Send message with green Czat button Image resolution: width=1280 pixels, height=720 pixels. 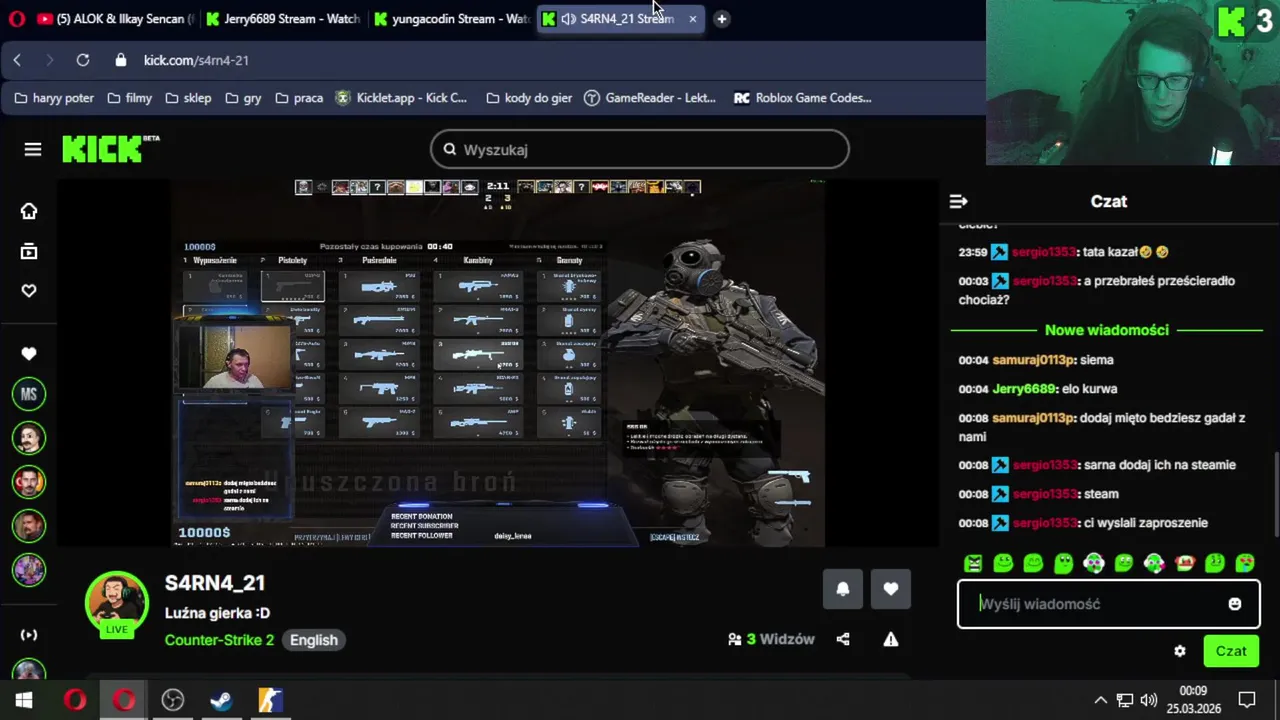pos(1231,651)
